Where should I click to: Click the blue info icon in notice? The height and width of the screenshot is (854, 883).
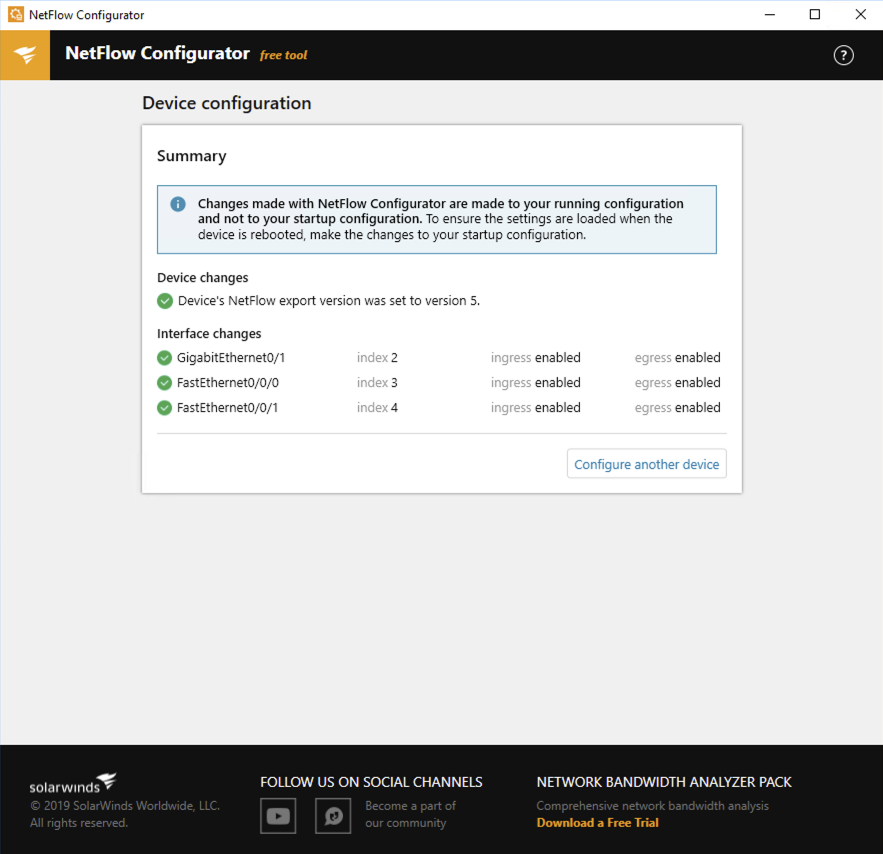178,204
